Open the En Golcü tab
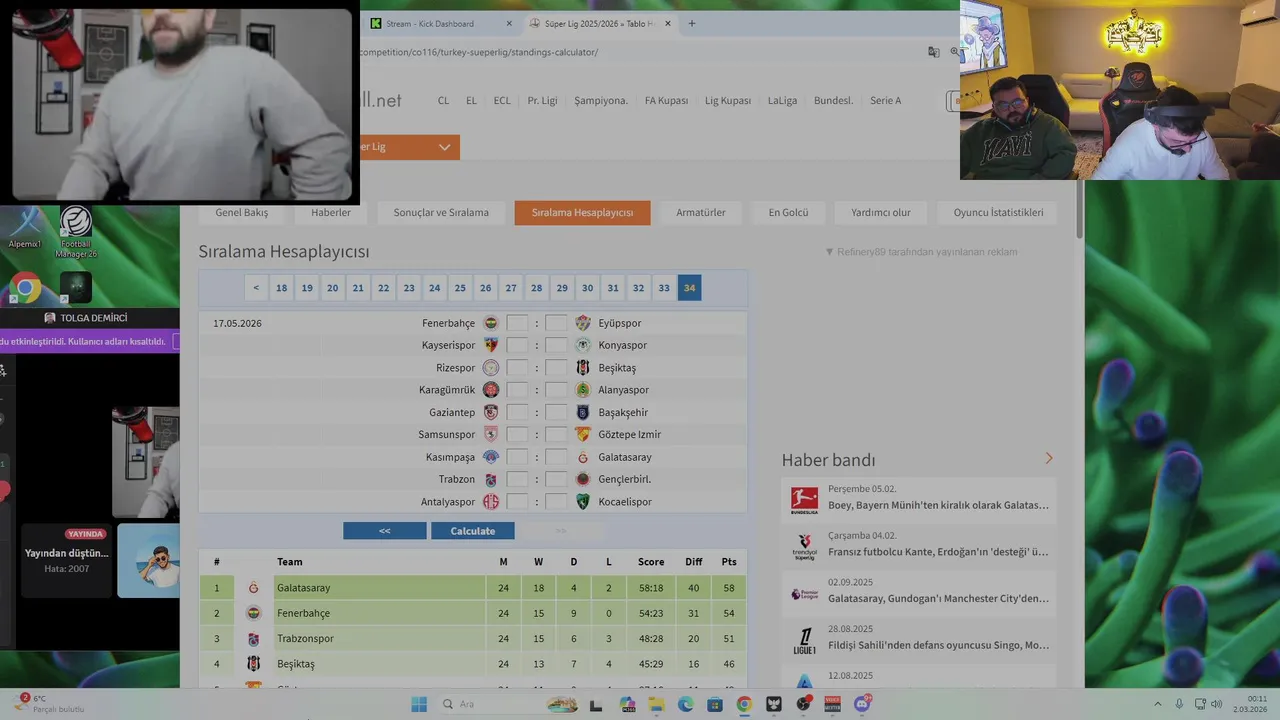Image resolution: width=1280 pixels, height=720 pixels. coord(788,212)
